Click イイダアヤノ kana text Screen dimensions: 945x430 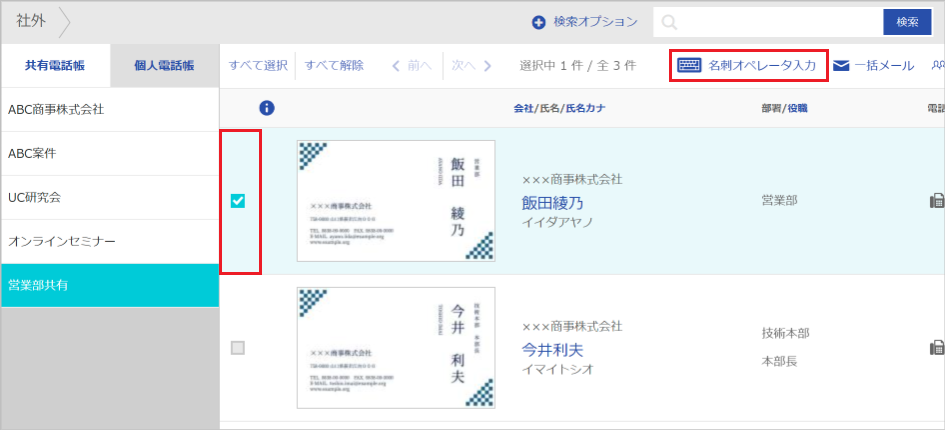point(557,222)
